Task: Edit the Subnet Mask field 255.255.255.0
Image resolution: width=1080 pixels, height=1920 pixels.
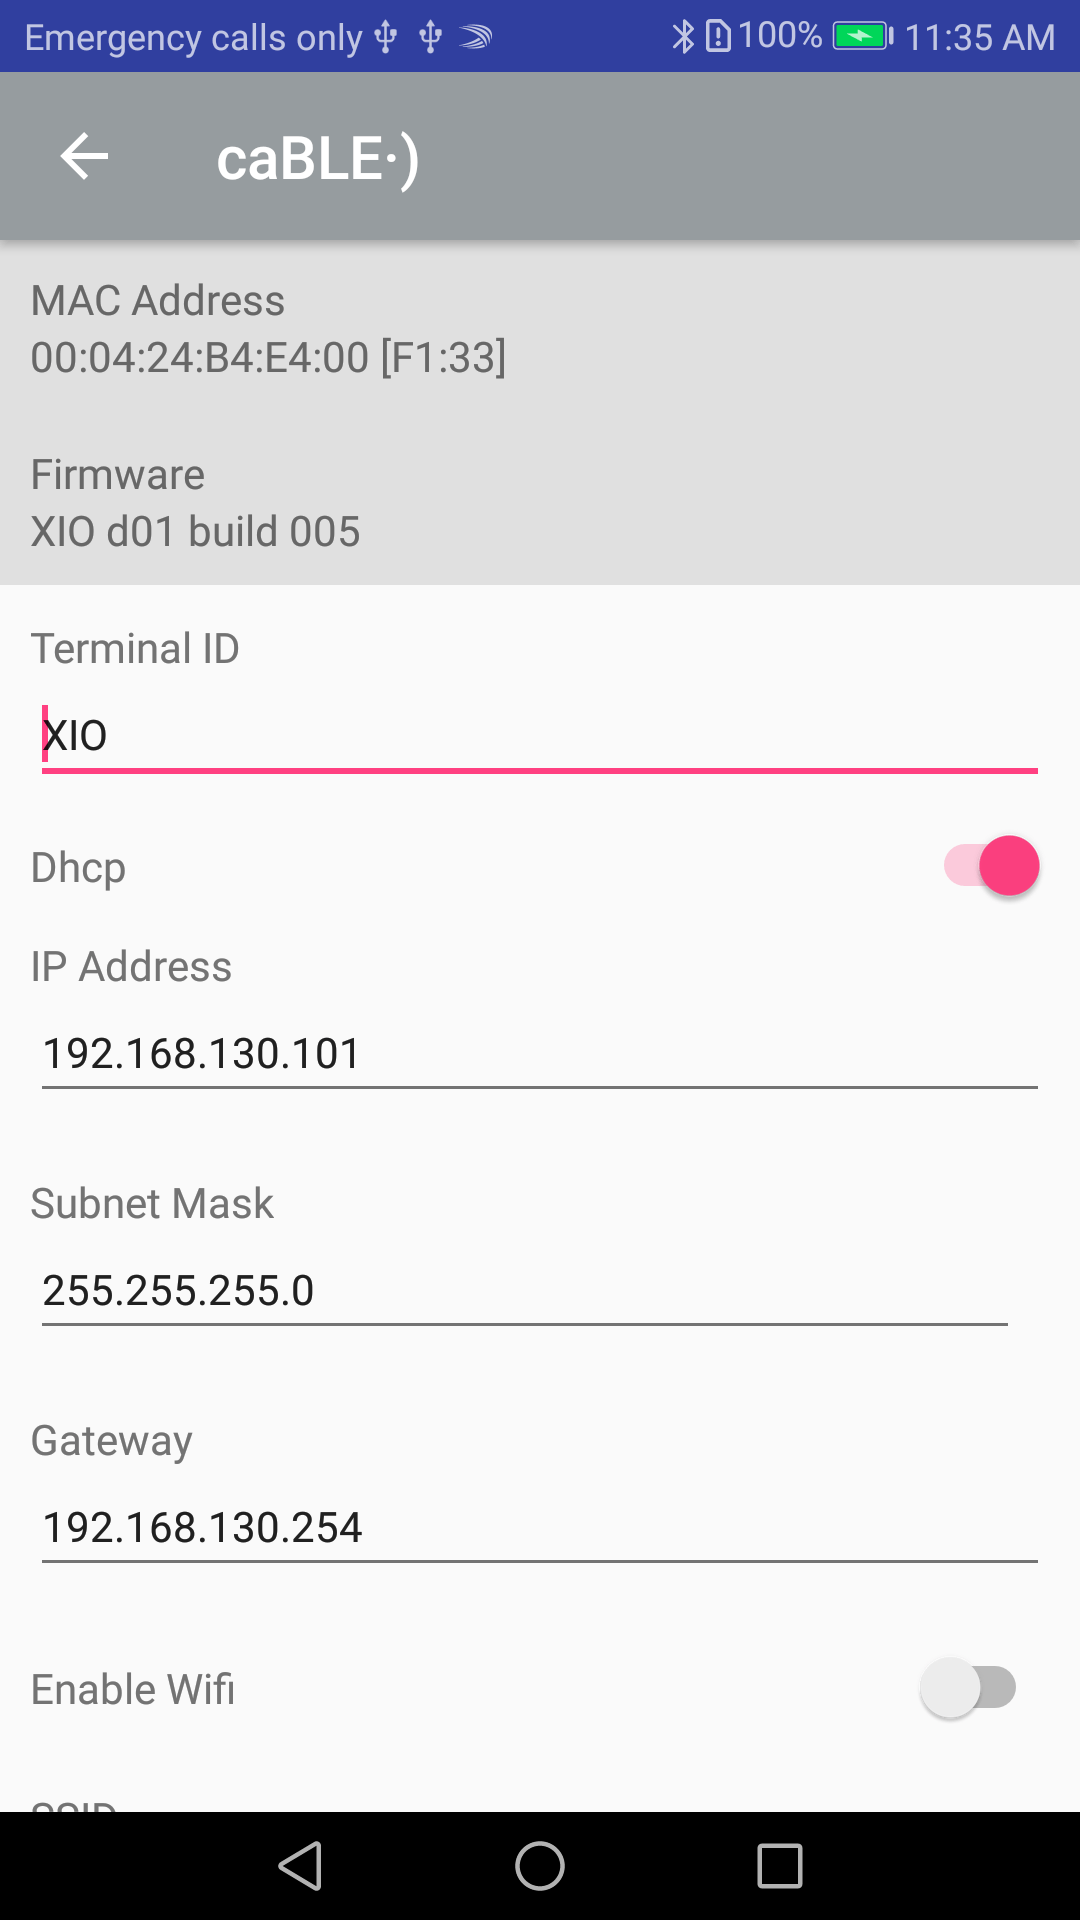Action: coord(525,1291)
